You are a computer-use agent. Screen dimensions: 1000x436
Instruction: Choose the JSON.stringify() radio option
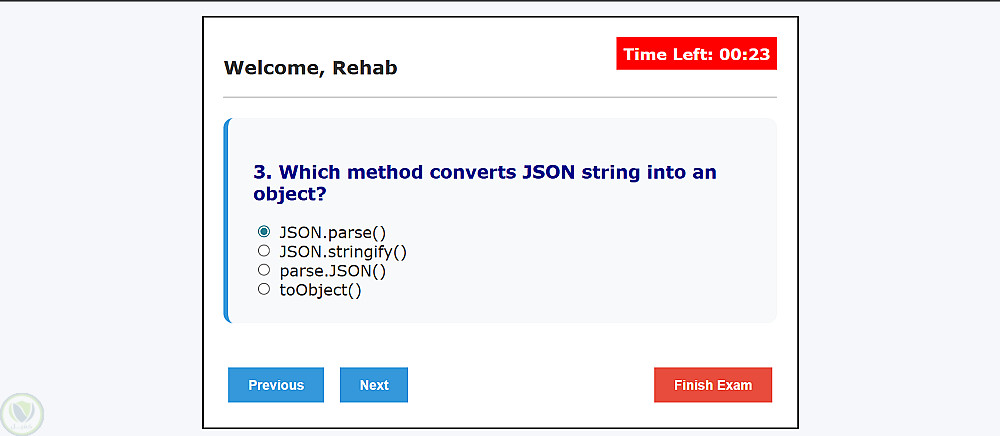[x=264, y=251]
